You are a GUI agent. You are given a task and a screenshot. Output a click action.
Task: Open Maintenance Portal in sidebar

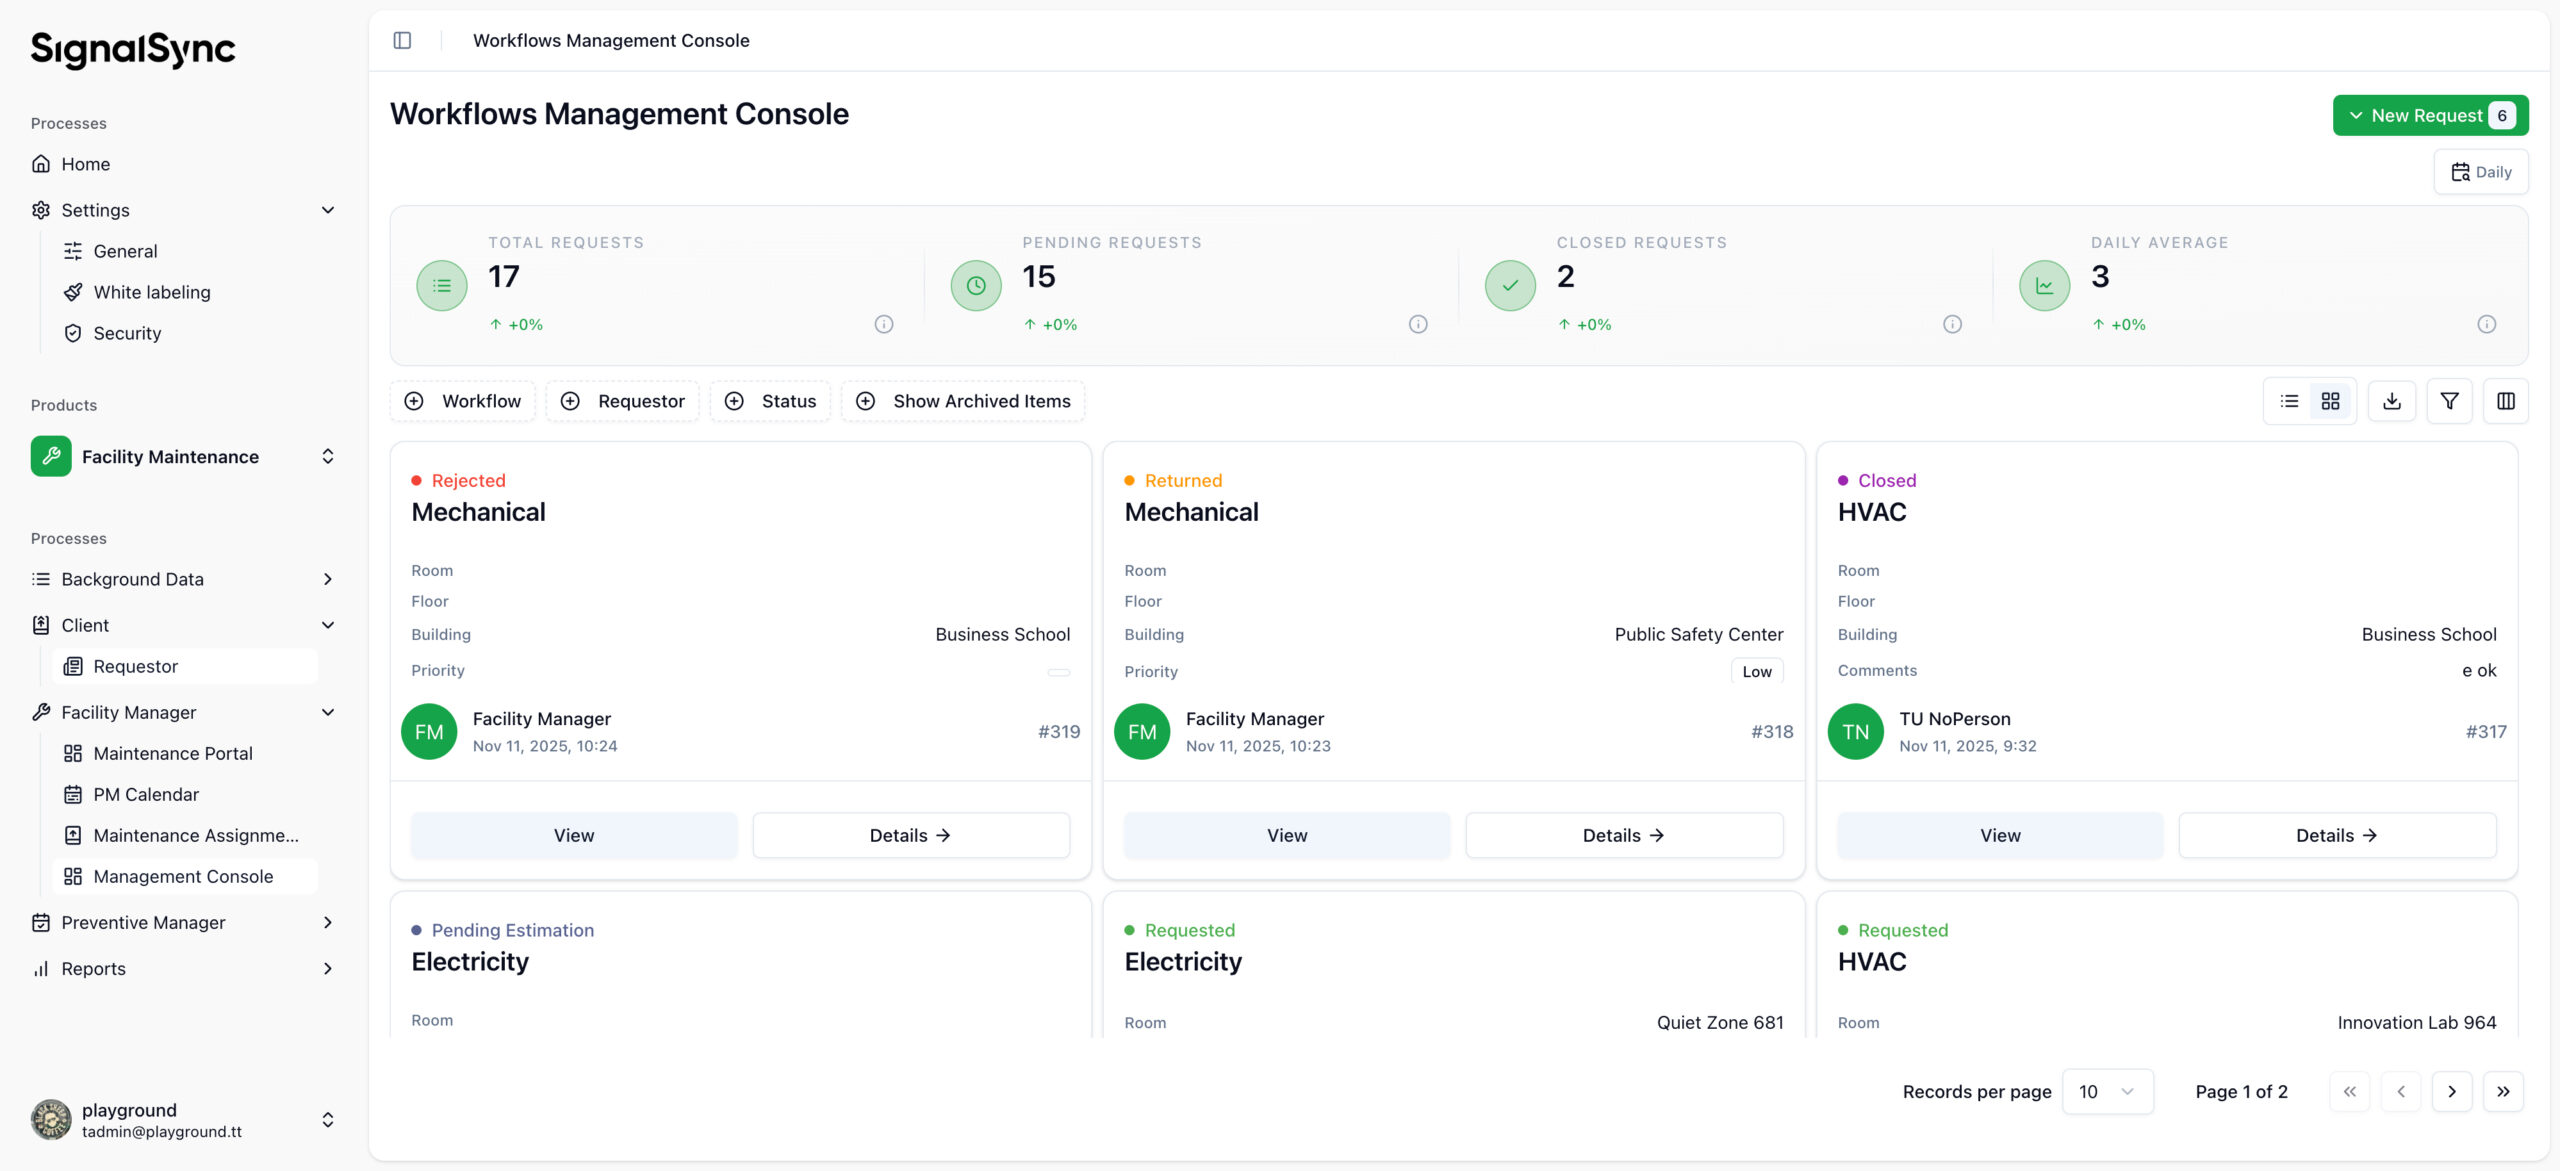pyautogui.click(x=173, y=753)
